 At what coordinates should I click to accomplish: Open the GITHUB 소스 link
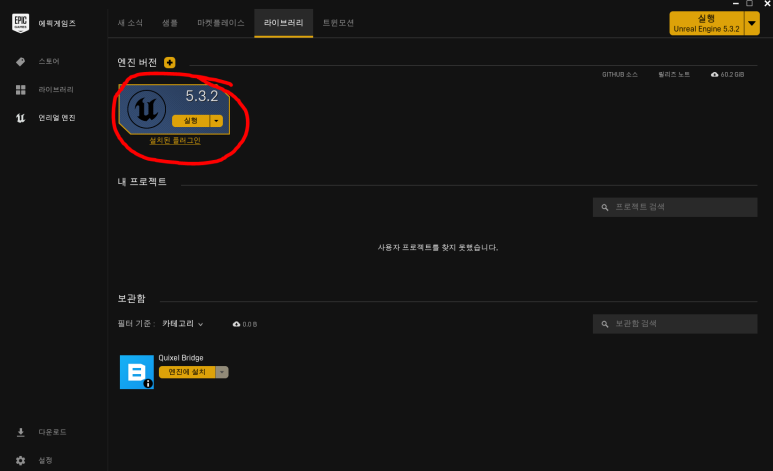tap(620, 74)
